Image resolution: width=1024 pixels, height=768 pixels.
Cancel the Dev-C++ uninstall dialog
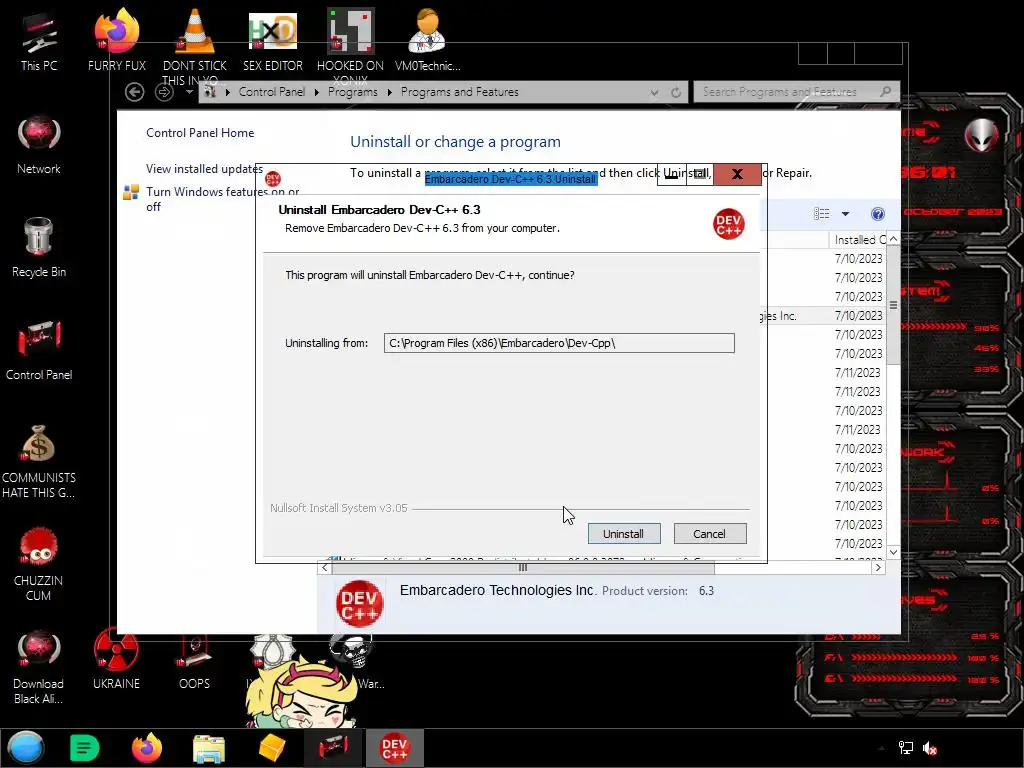[709, 534]
